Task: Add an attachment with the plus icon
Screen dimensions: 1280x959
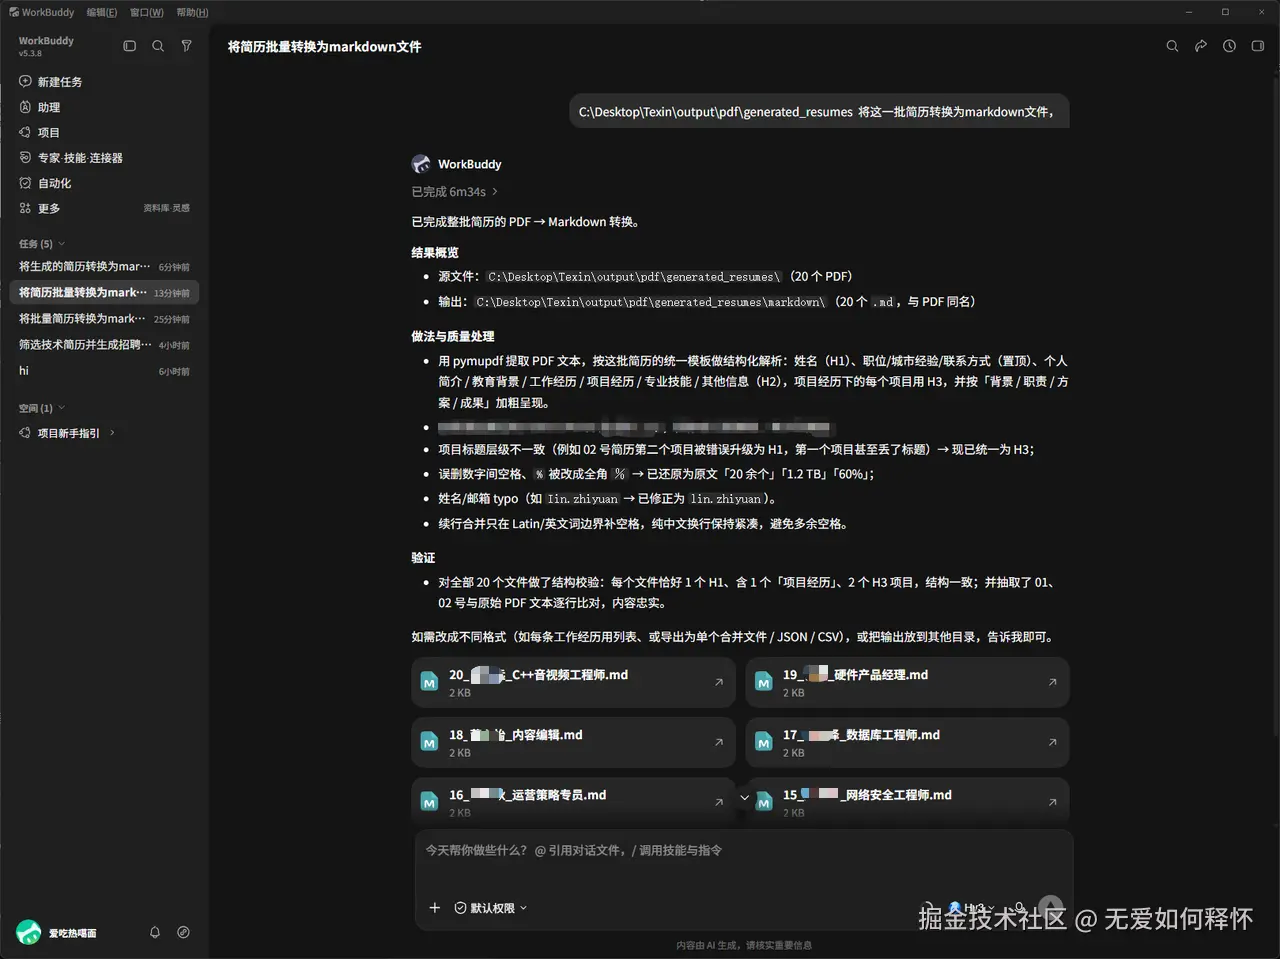Action: (434, 908)
